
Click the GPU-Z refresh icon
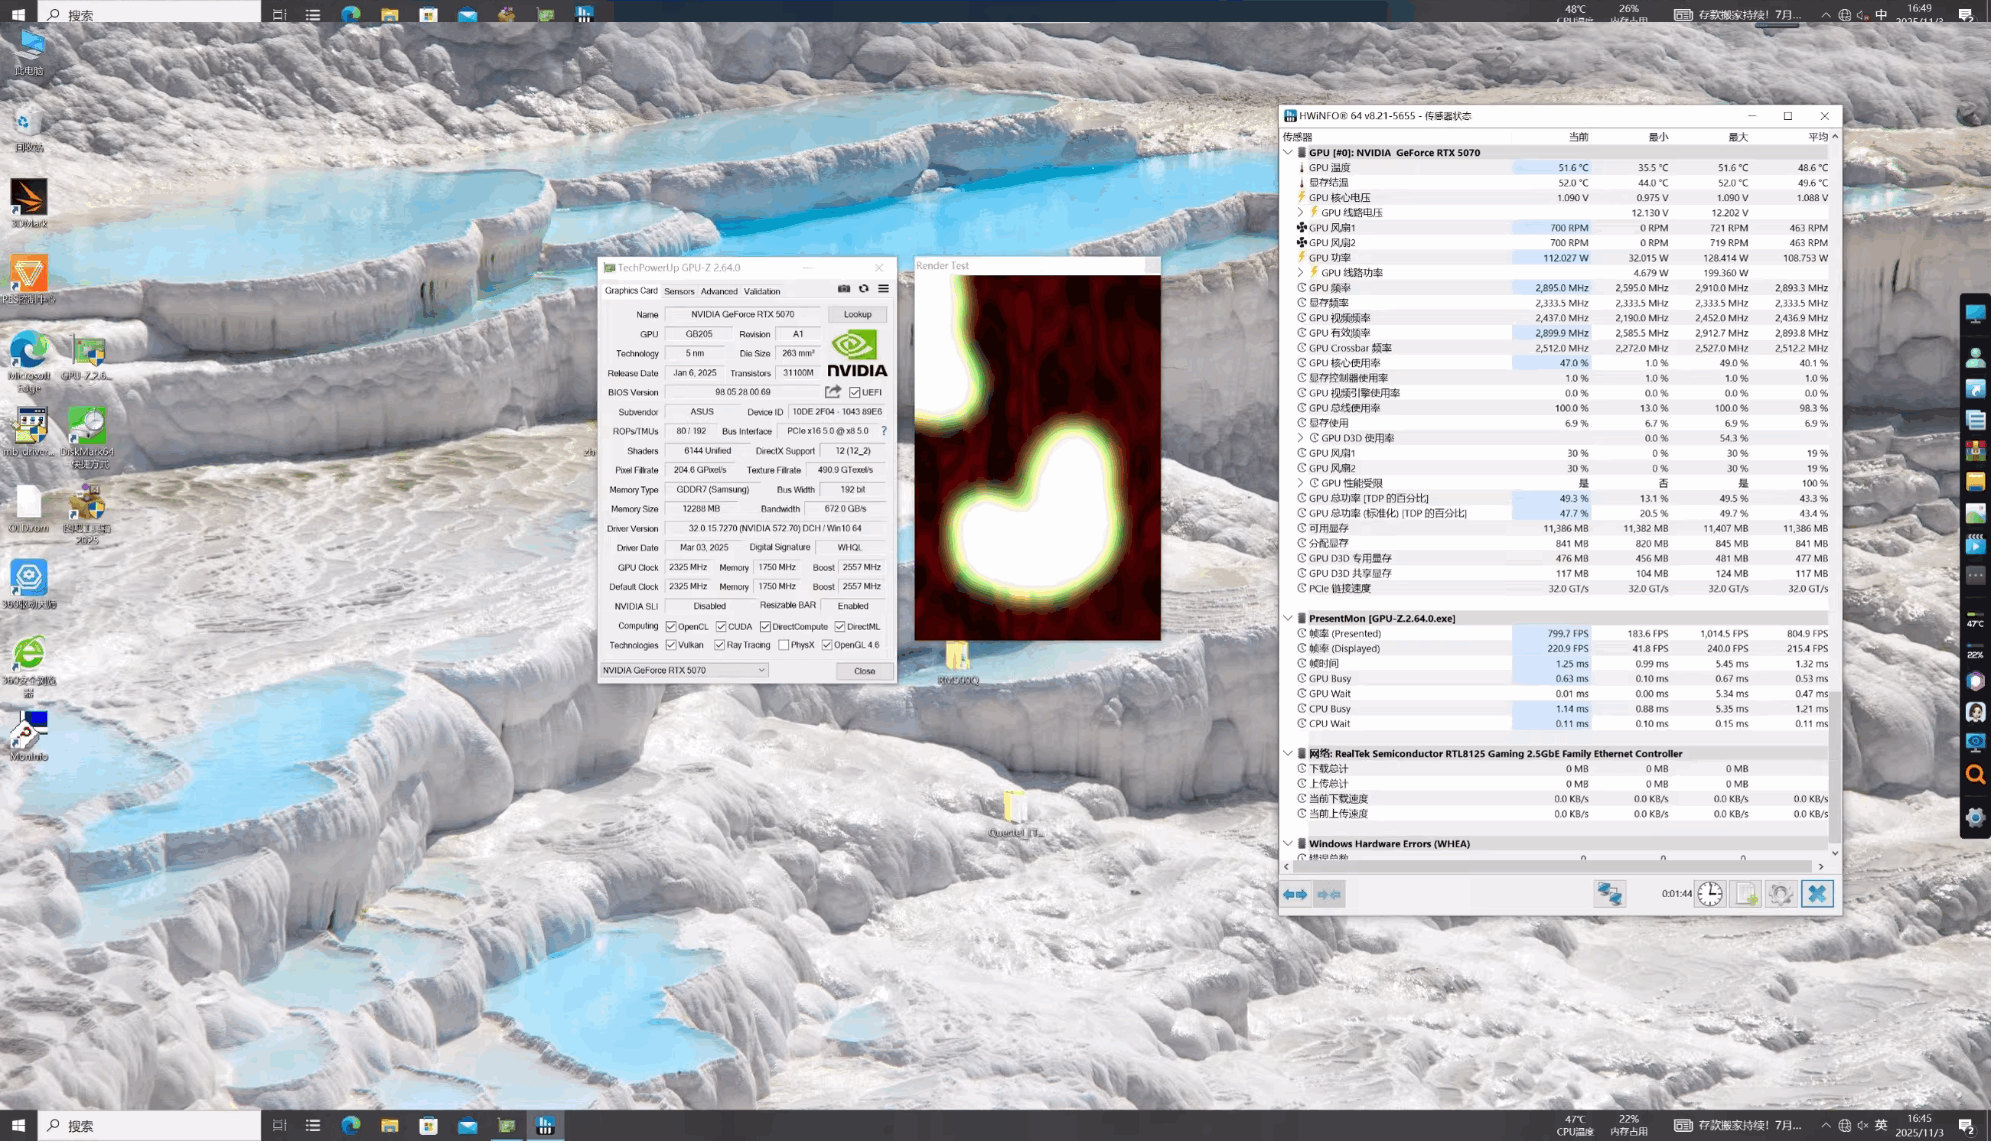tap(864, 289)
